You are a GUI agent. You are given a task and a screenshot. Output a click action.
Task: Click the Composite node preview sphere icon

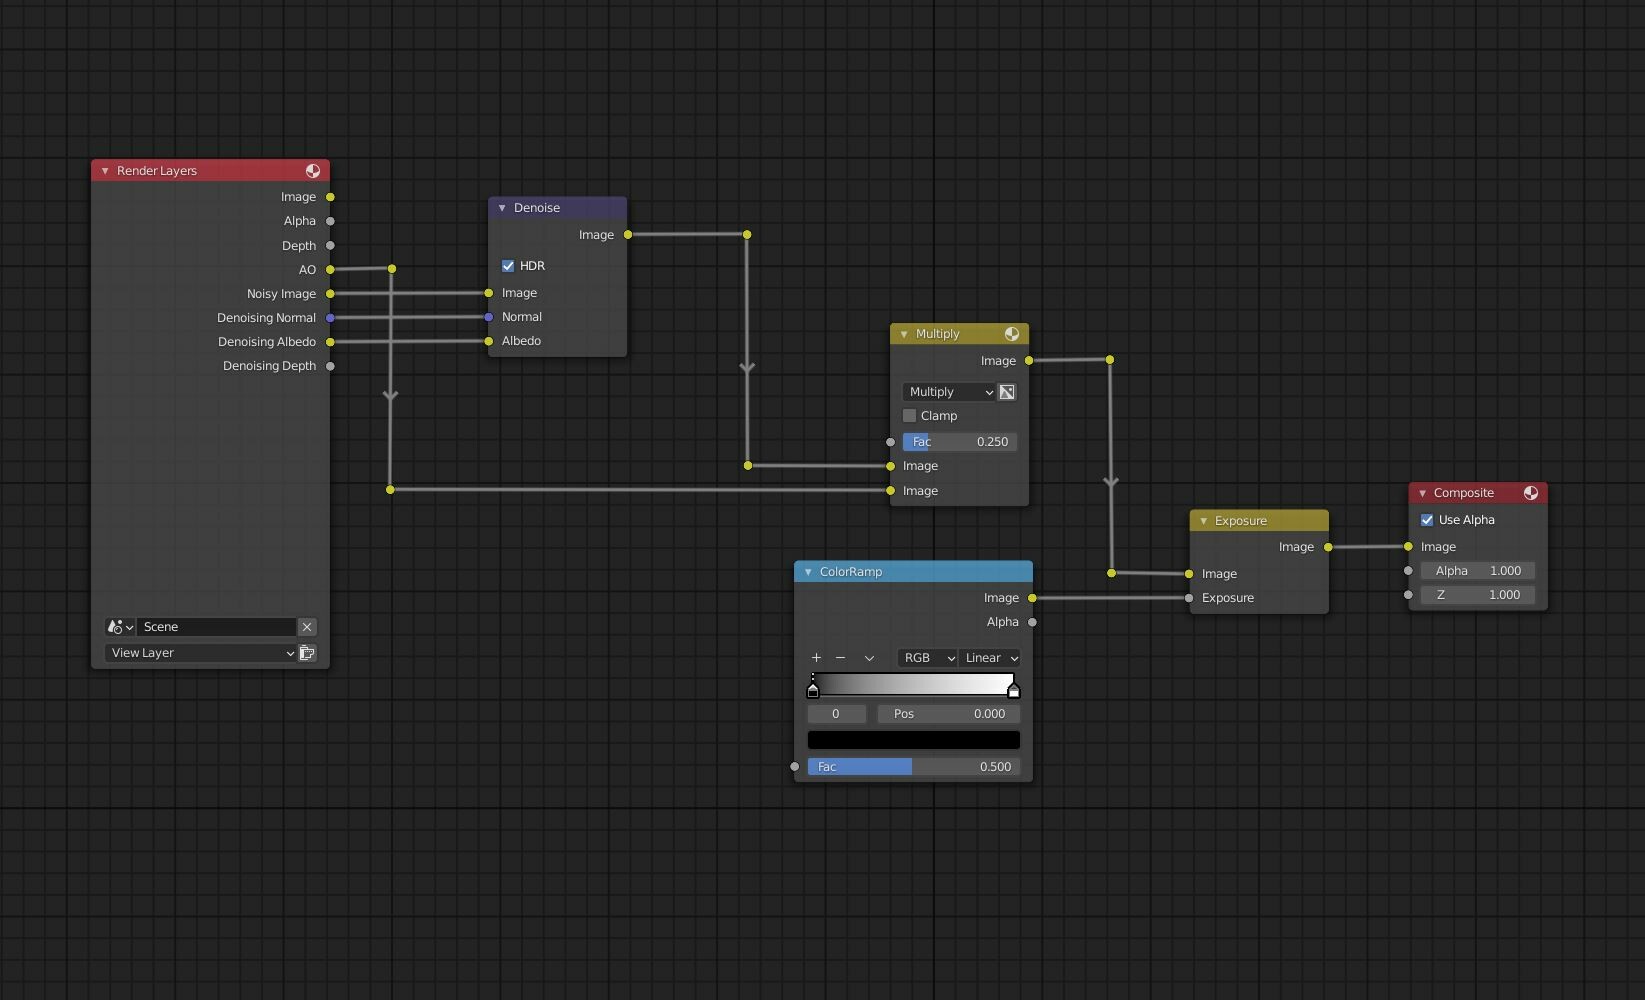pos(1531,493)
